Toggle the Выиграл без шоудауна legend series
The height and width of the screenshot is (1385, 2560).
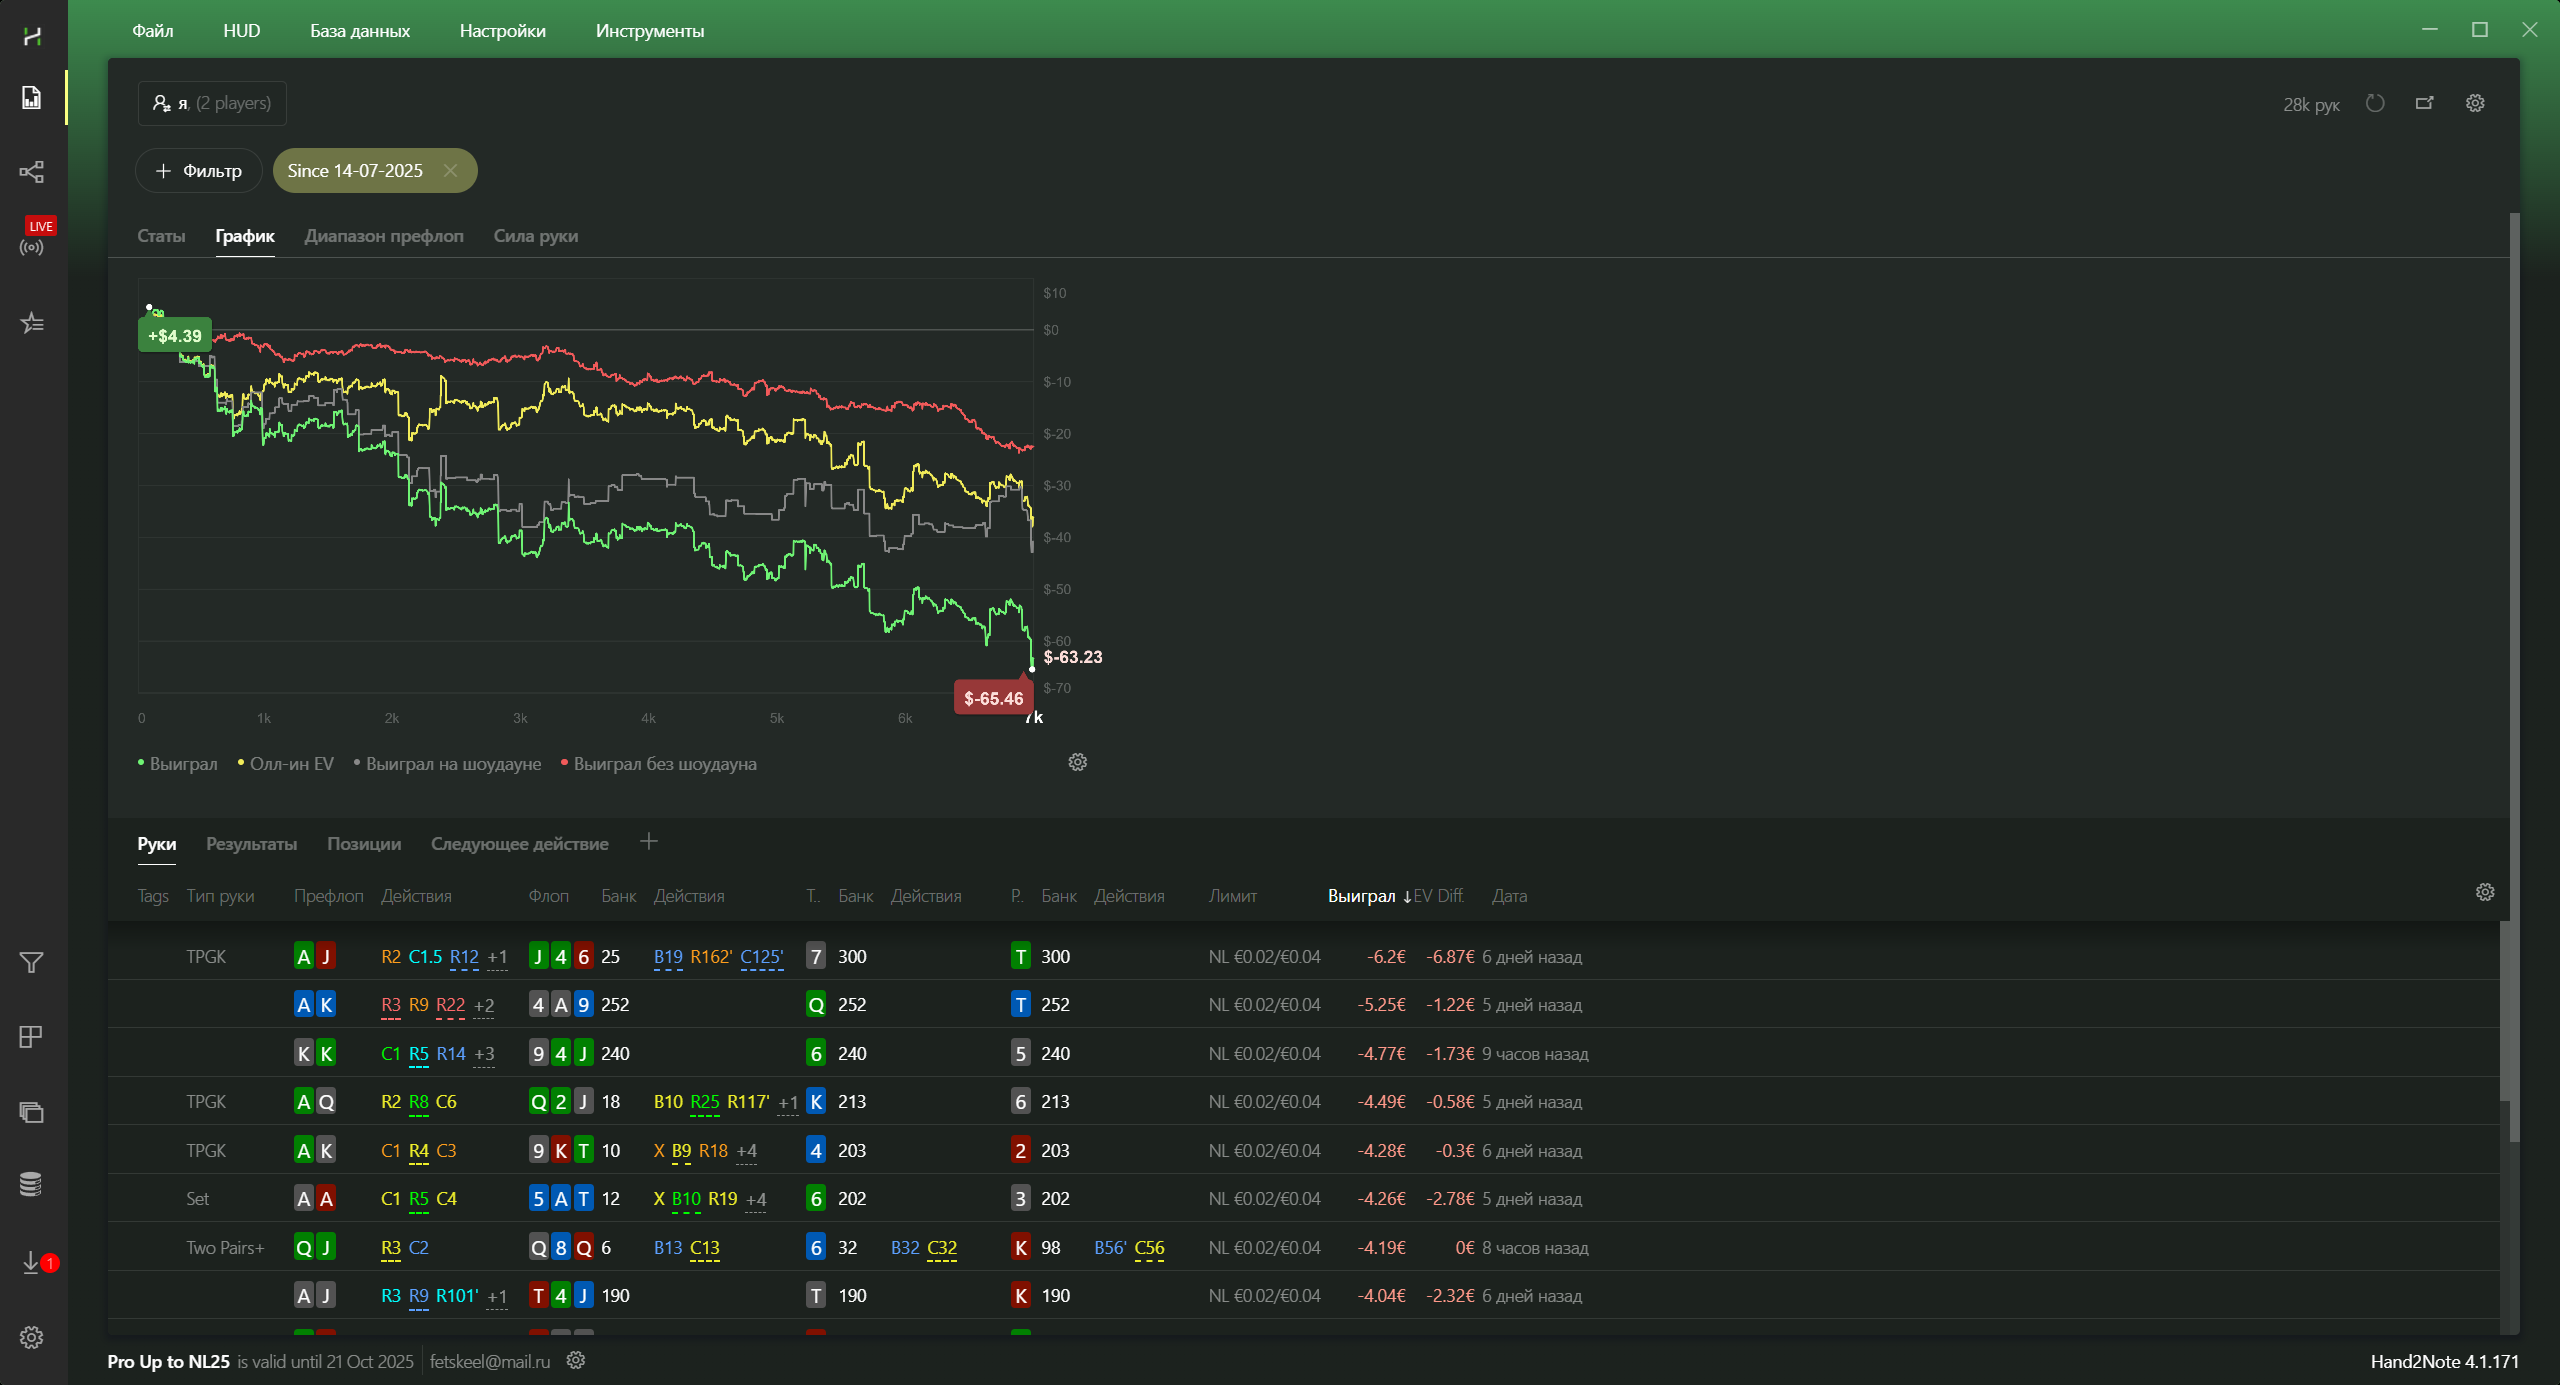(659, 764)
